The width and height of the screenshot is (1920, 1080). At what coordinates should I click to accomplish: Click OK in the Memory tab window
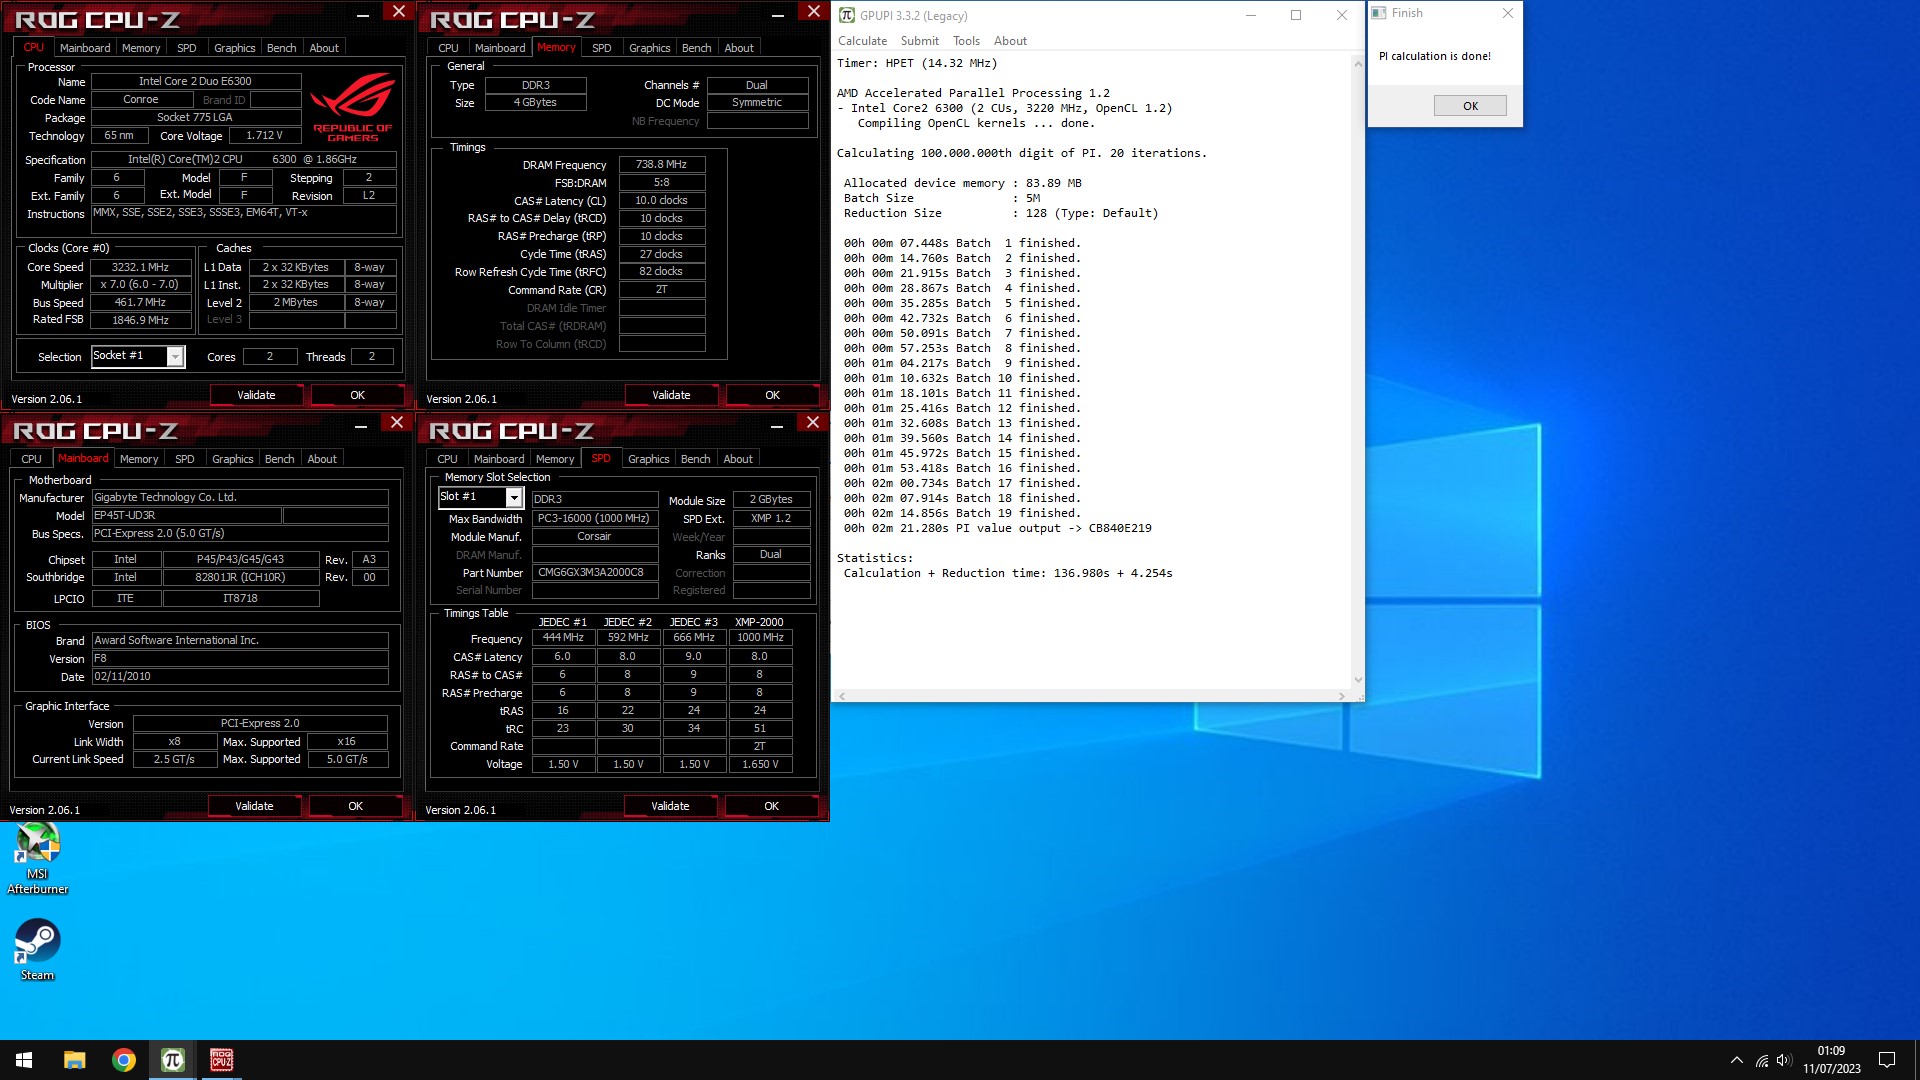(x=772, y=395)
